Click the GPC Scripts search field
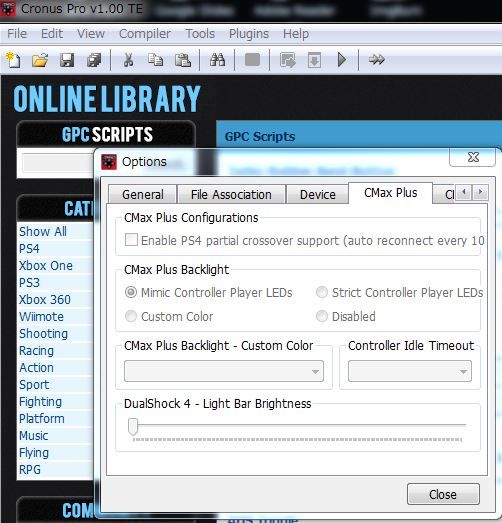Viewport: 502px width, 523px height. [x=59, y=163]
